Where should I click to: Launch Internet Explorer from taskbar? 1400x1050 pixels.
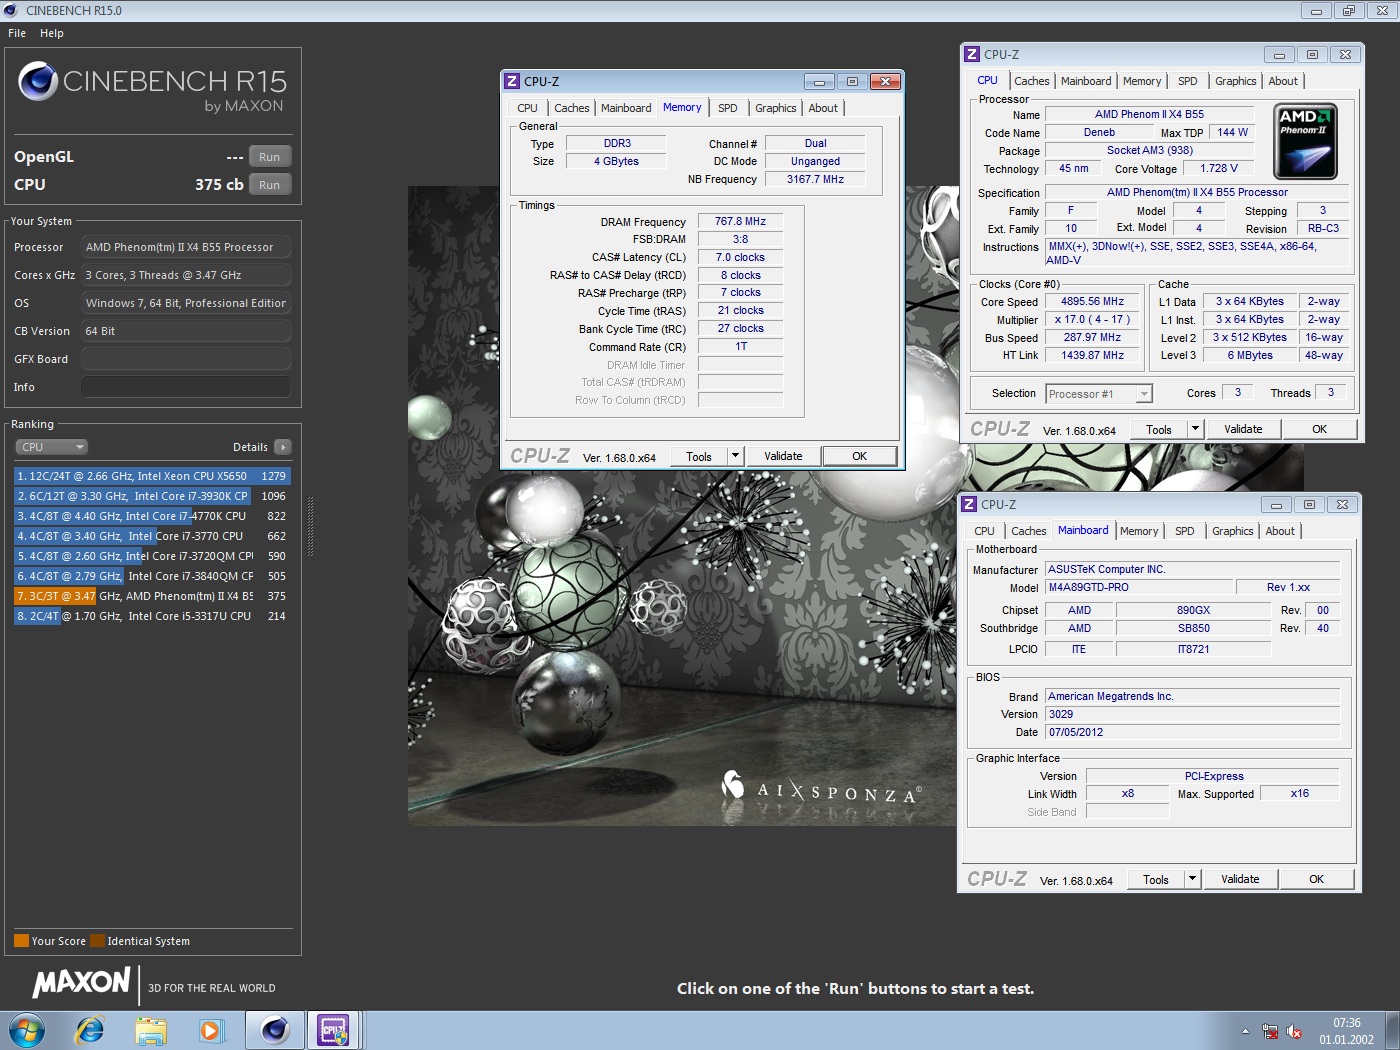point(90,1030)
